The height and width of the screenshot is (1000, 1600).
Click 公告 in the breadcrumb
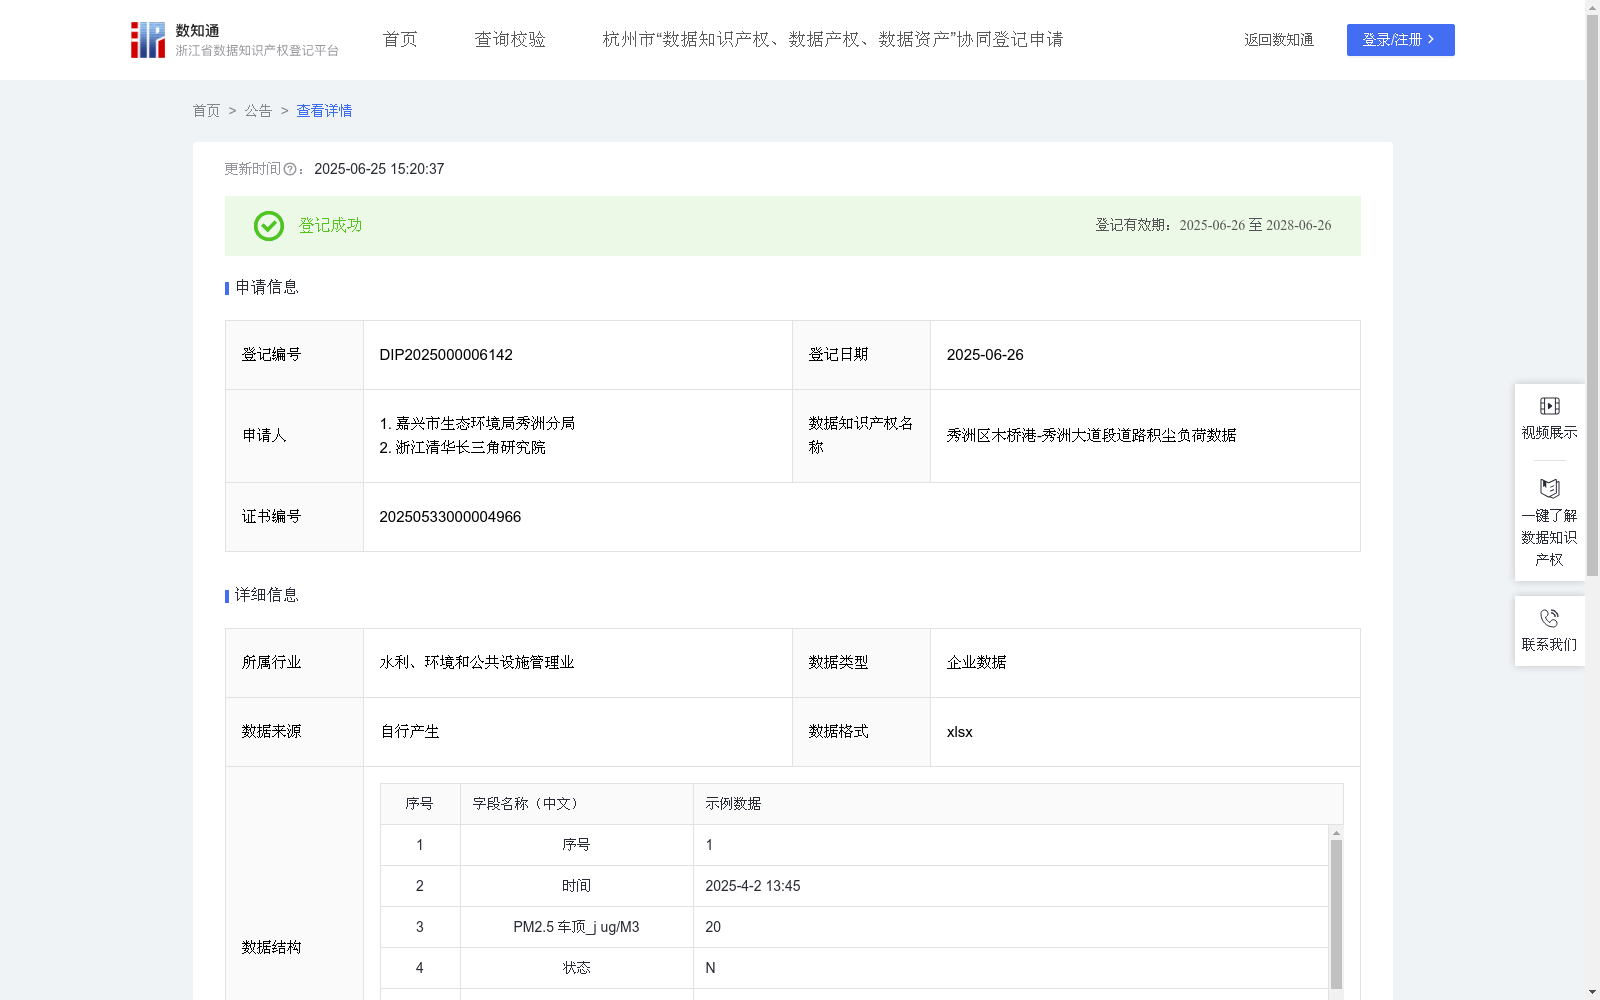tap(258, 111)
